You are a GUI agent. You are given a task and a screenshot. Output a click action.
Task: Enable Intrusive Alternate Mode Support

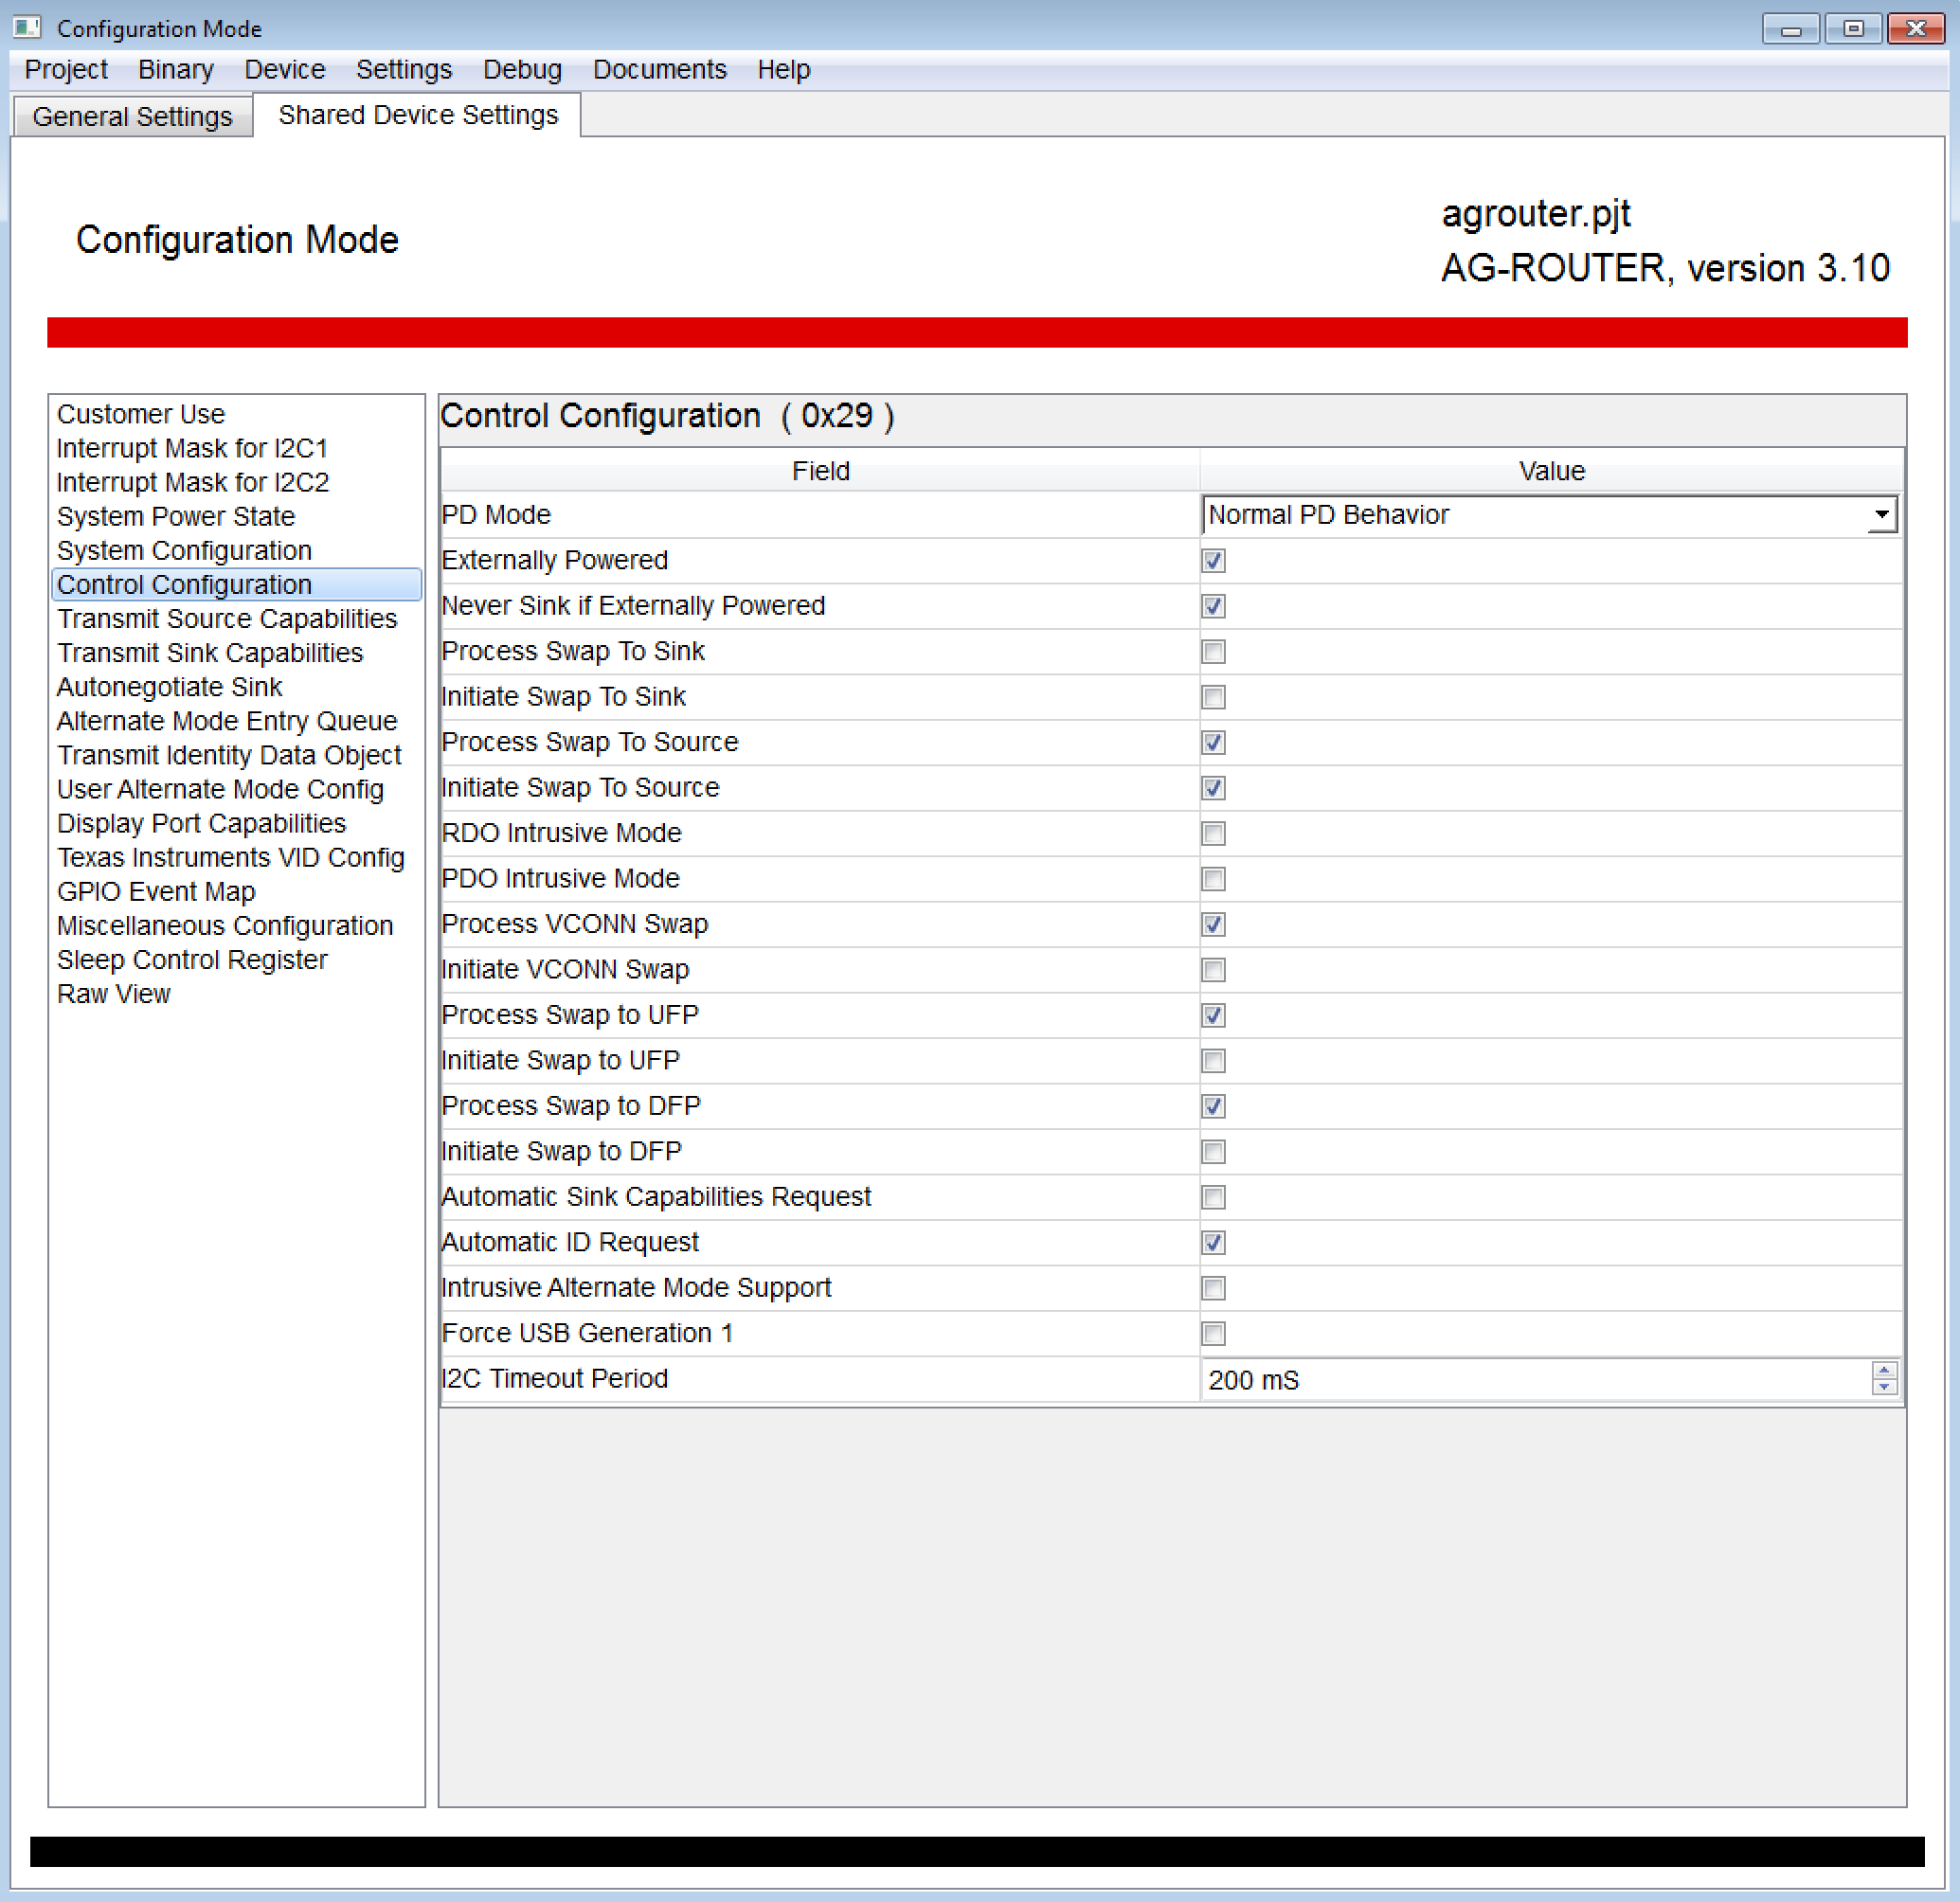tap(1214, 1289)
